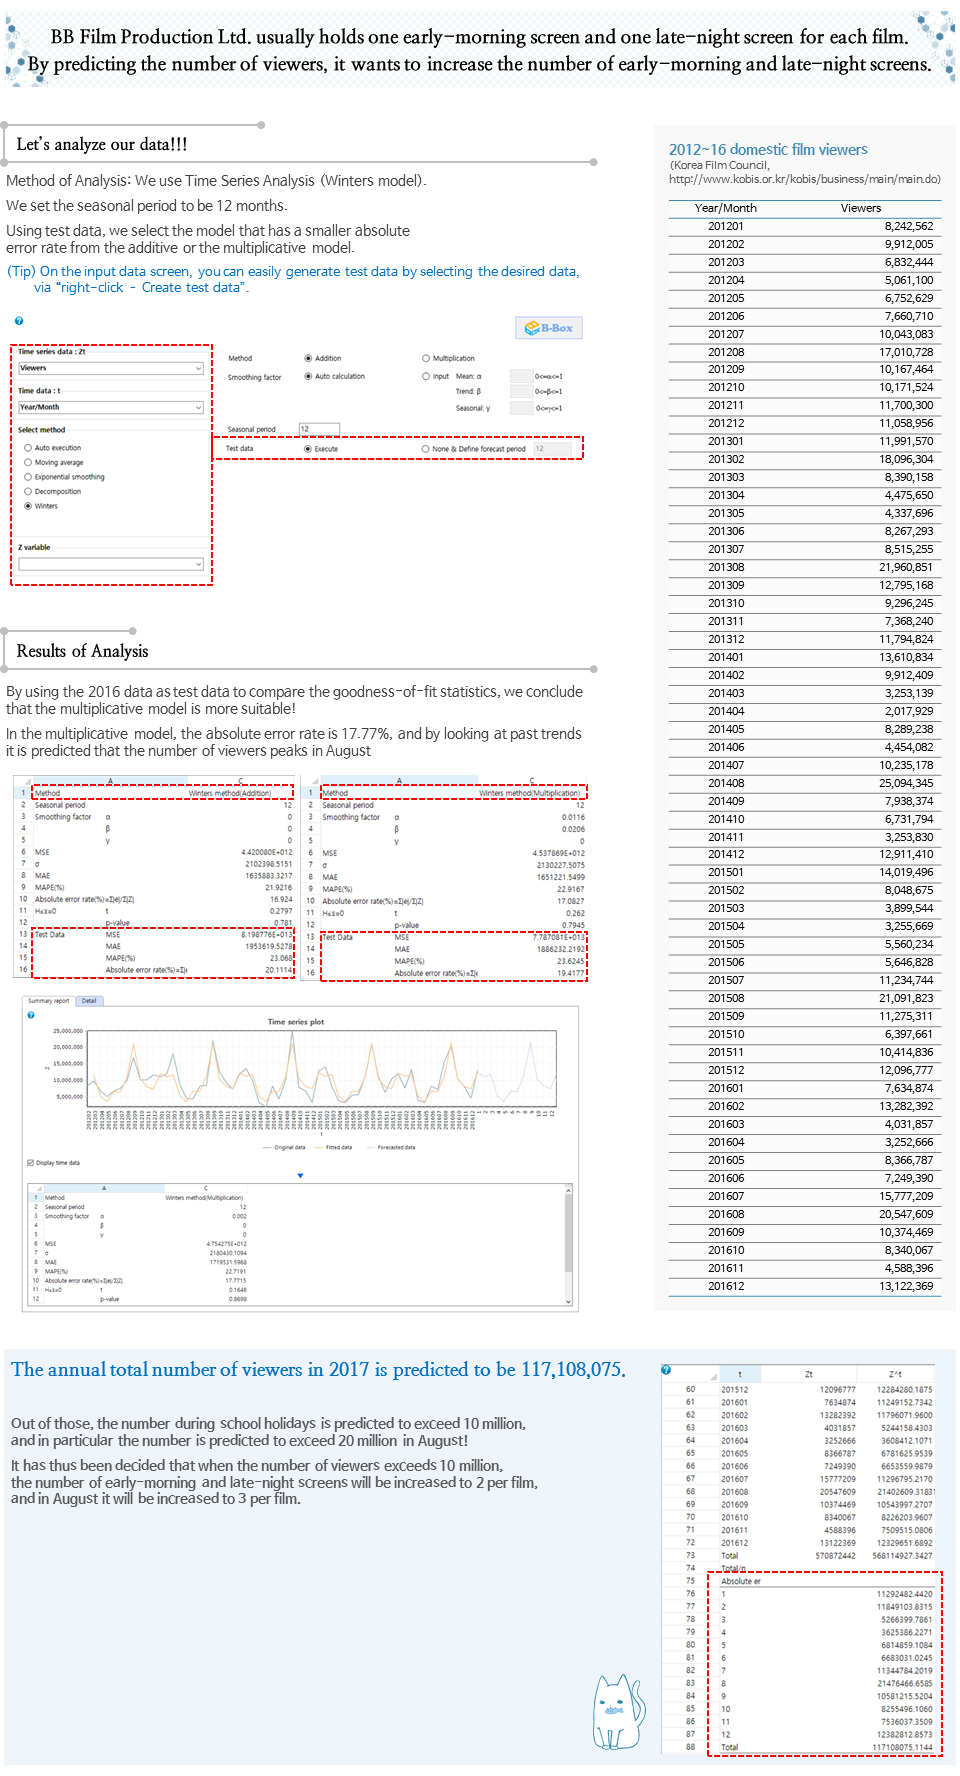
Task: Click the first Winters method(Multiplication) header cell
Action: (530, 793)
